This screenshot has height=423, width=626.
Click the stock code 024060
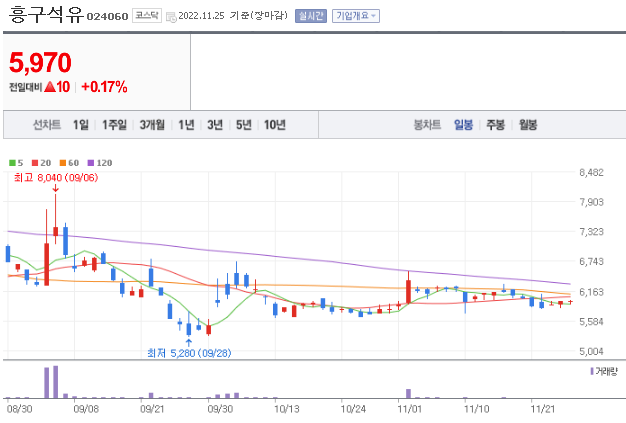point(107,17)
